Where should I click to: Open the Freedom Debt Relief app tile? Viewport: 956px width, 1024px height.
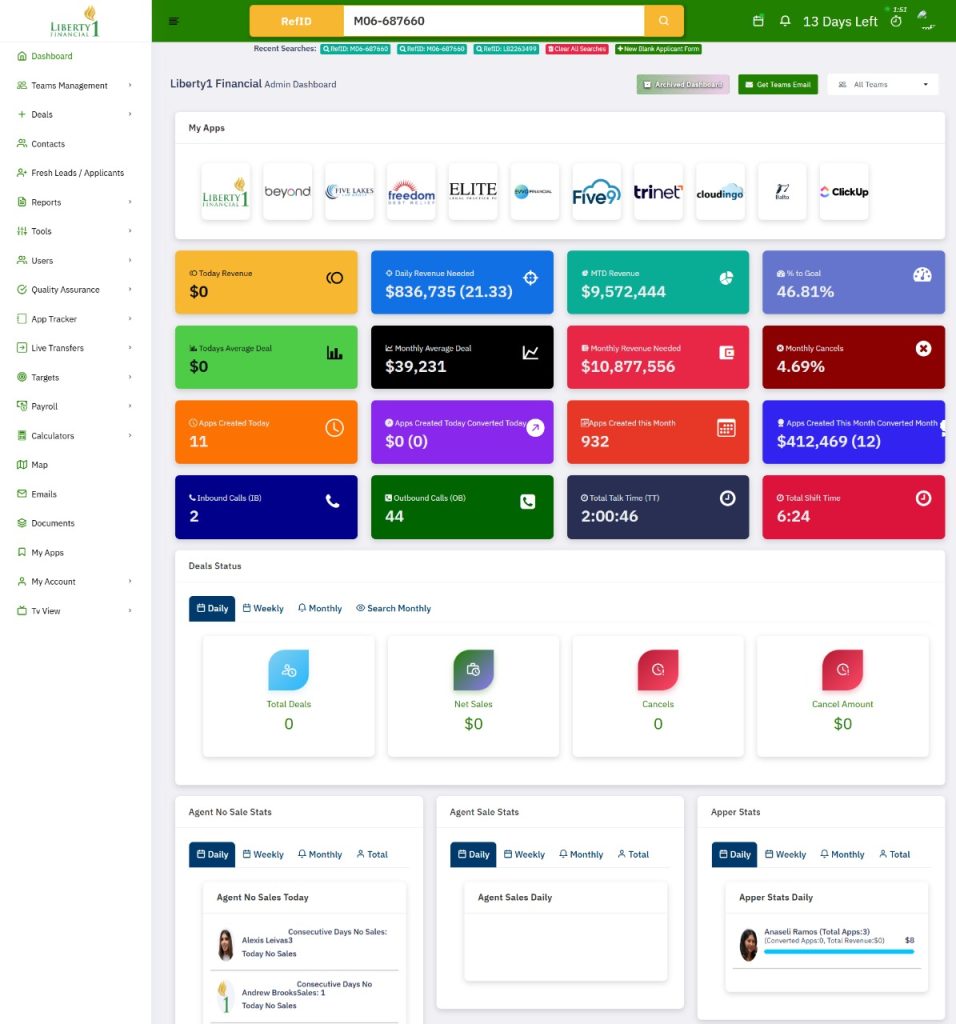tap(411, 192)
